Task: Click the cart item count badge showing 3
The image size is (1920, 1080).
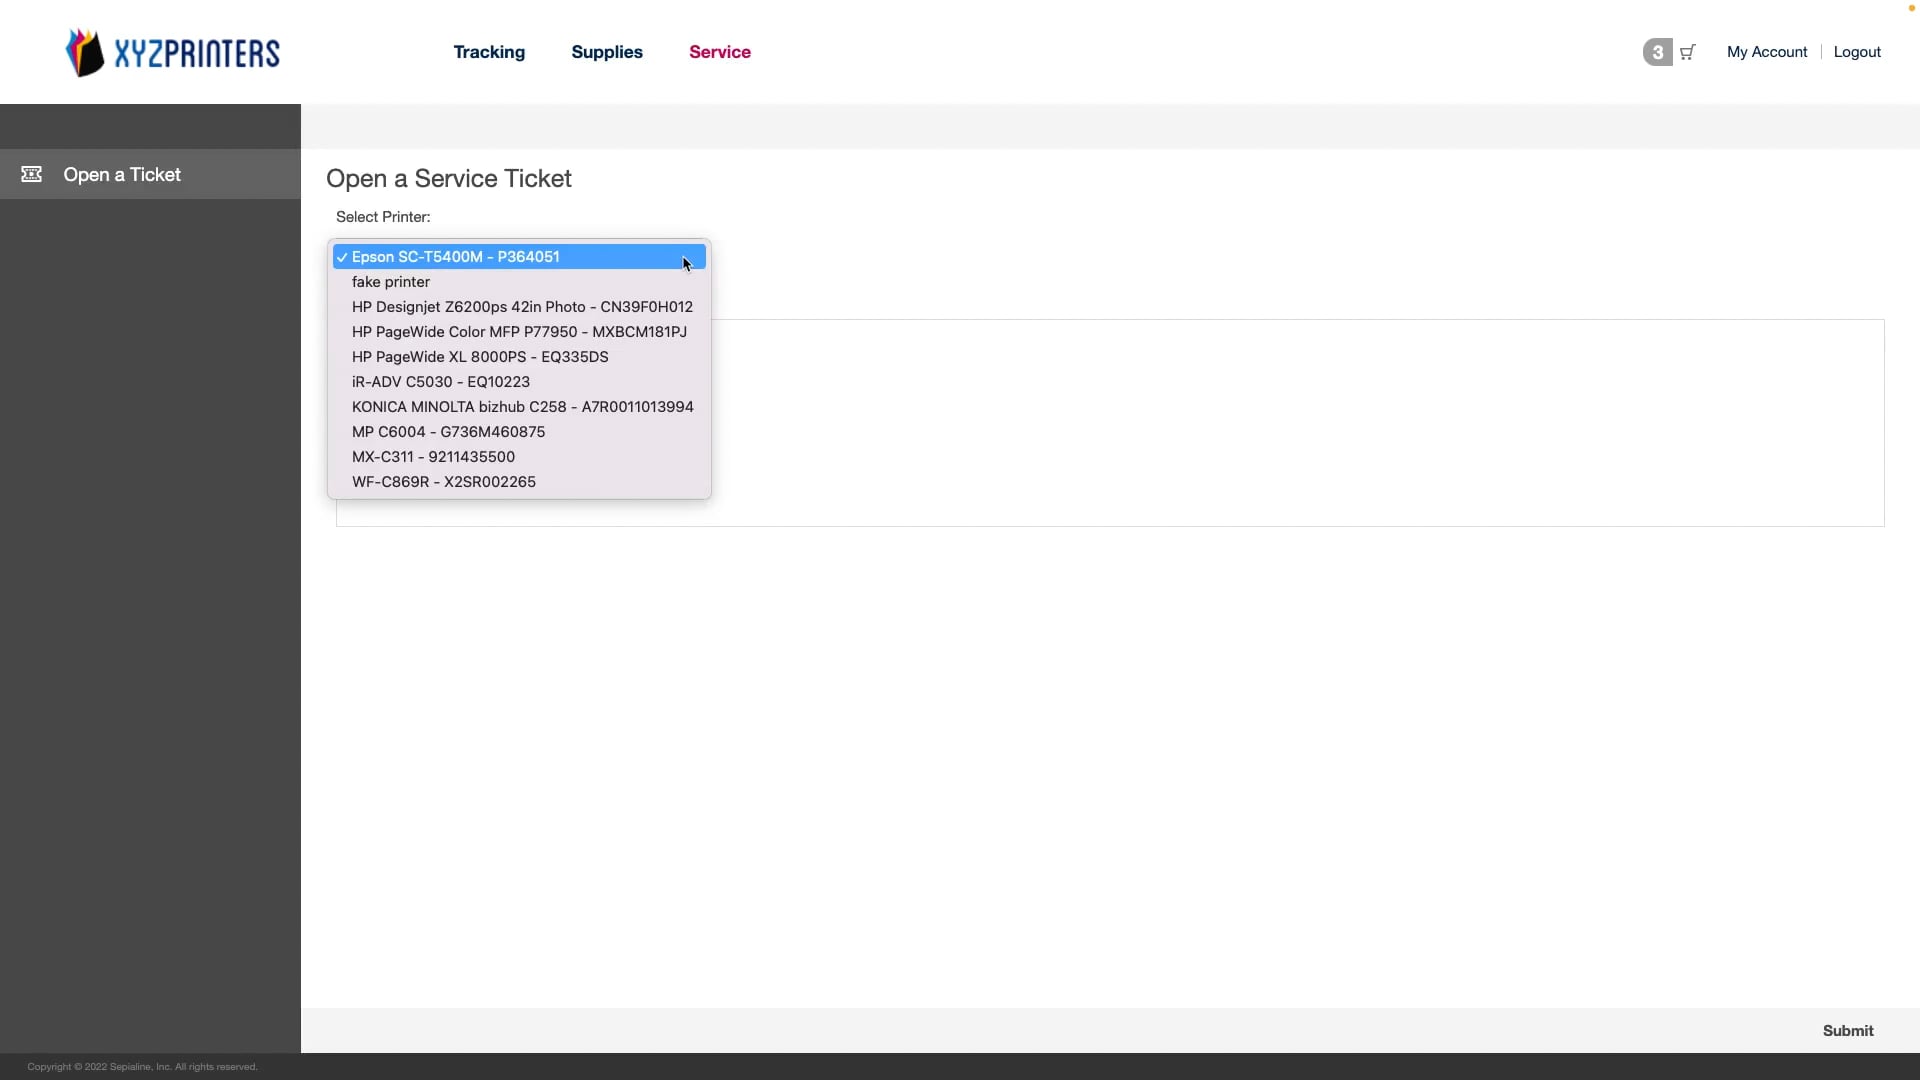Action: click(x=1656, y=51)
